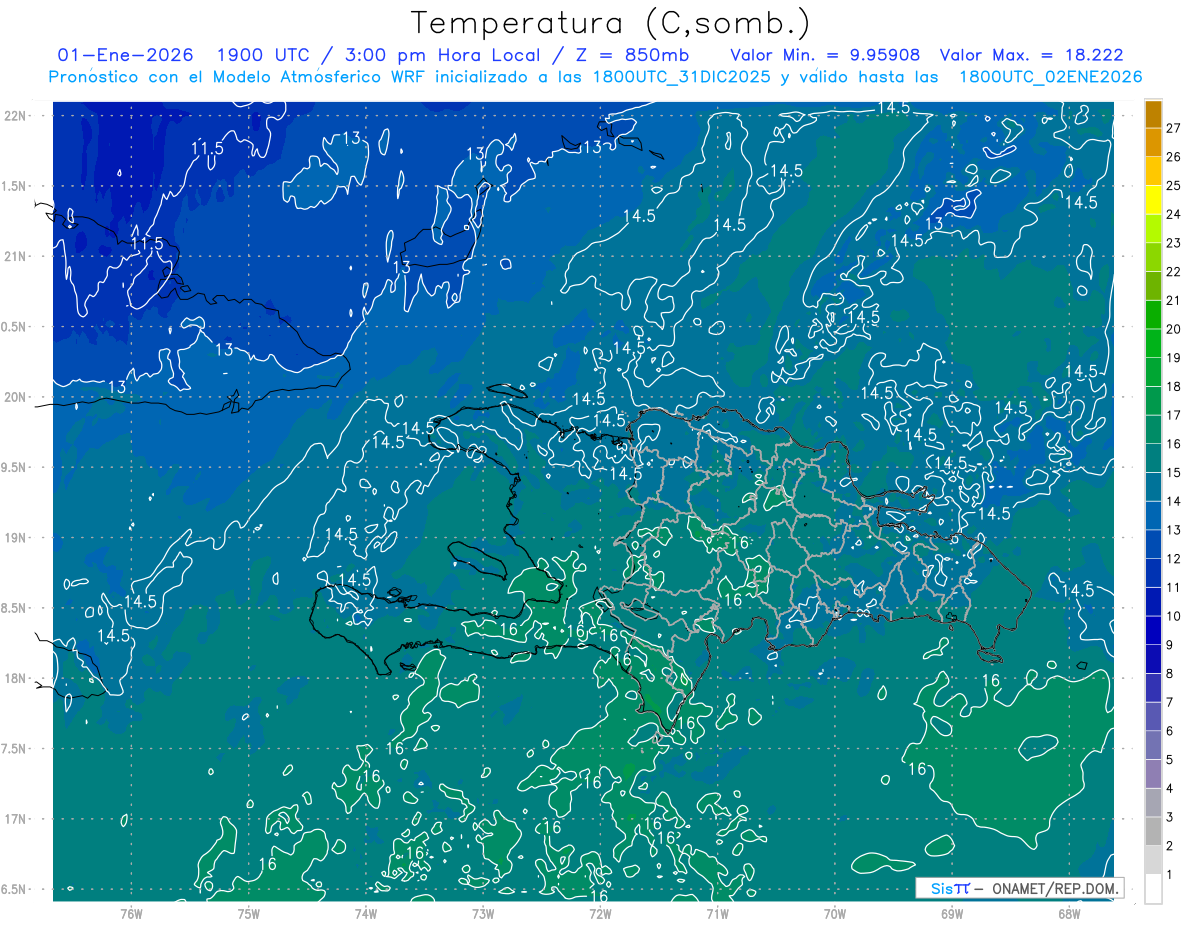Click color scale label "10"
This screenshot has width=1200, height=927.
click(1174, 616)
